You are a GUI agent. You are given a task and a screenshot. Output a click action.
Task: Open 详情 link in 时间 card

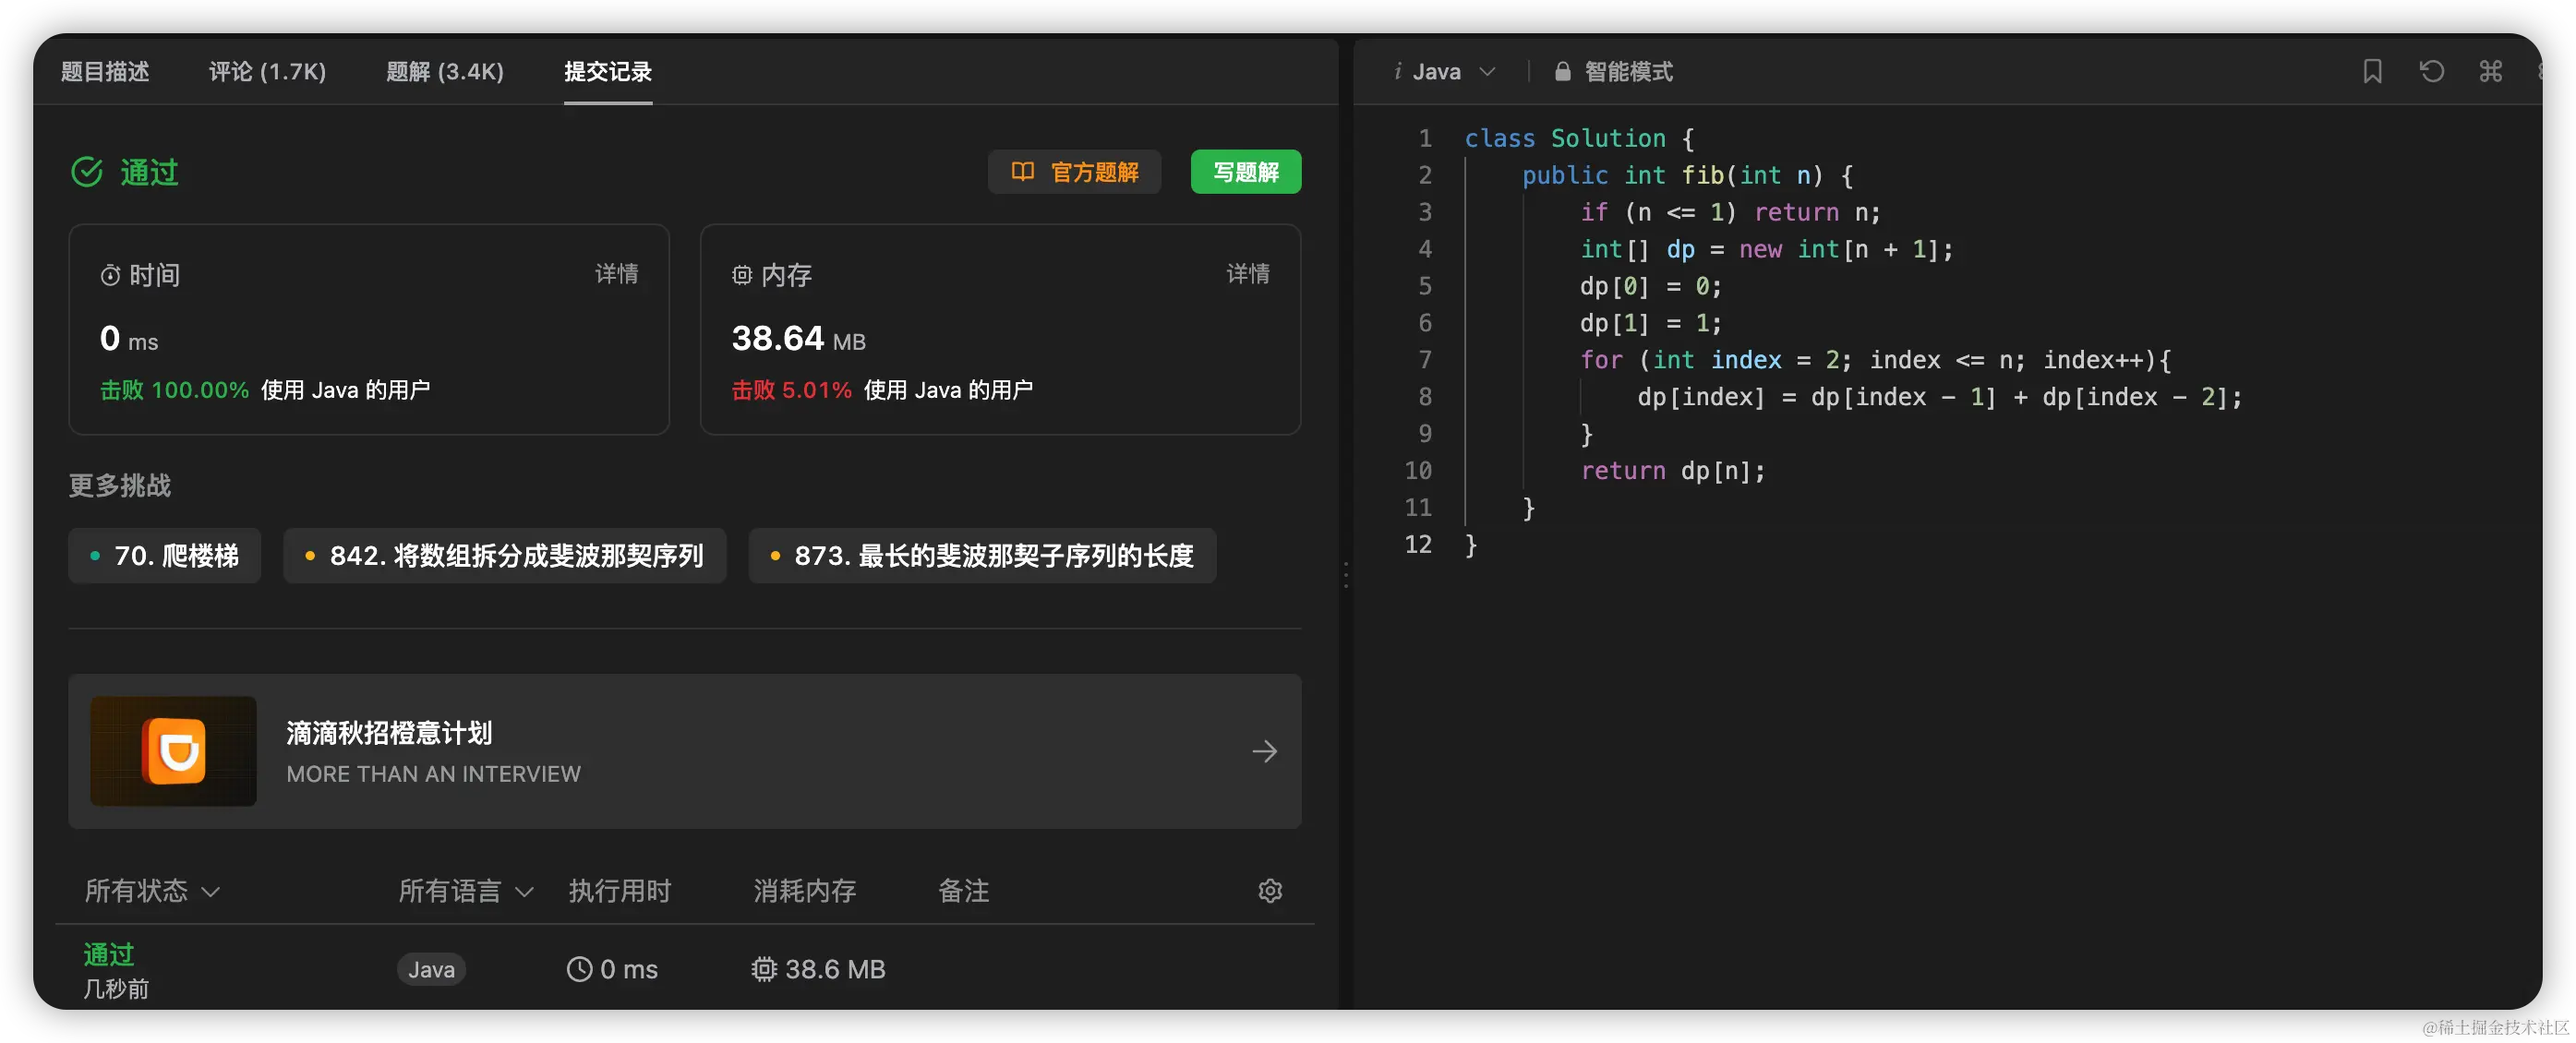(616, 274)
